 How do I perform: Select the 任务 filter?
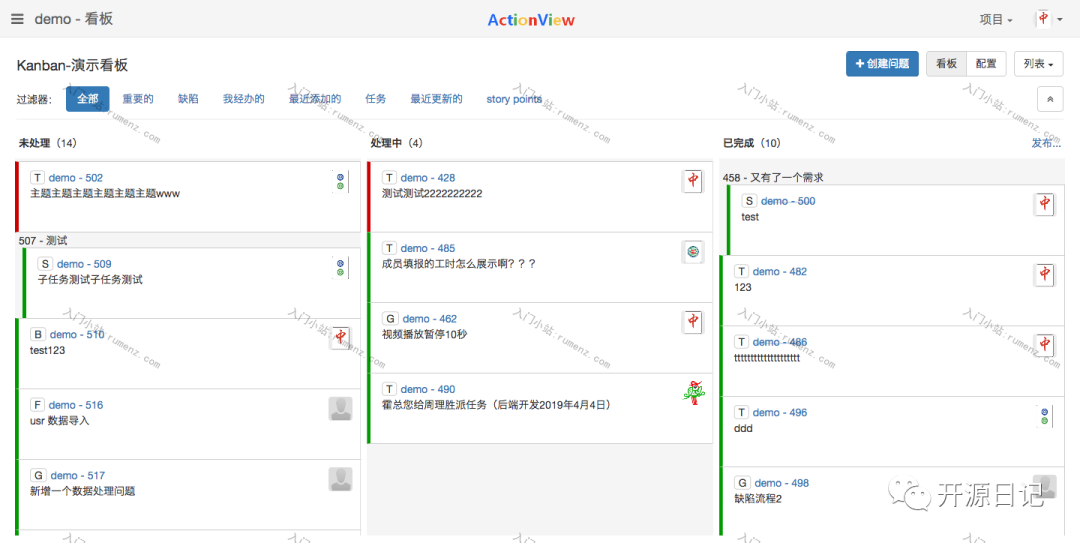coord(375,99)
